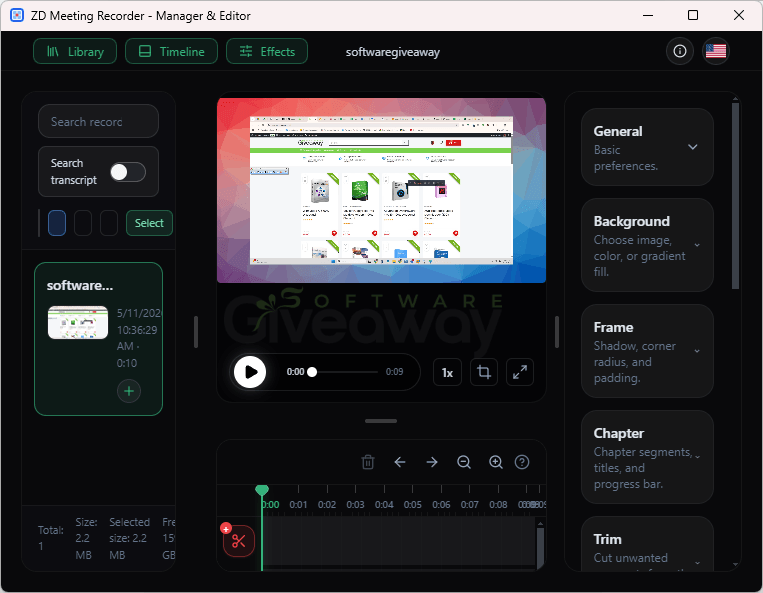Screen dimensions: 763x593
Task: Zoom out the timeline
Action: pos(464,462)
